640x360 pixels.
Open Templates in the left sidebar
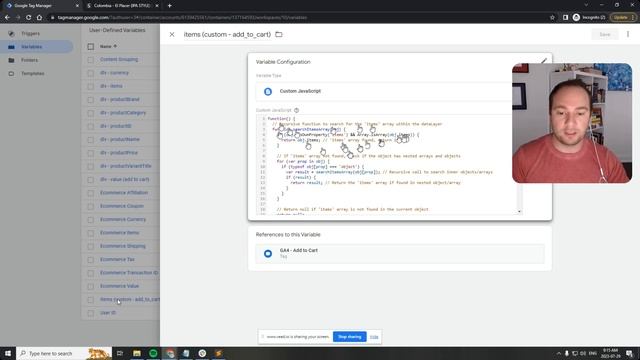[33, 73]
